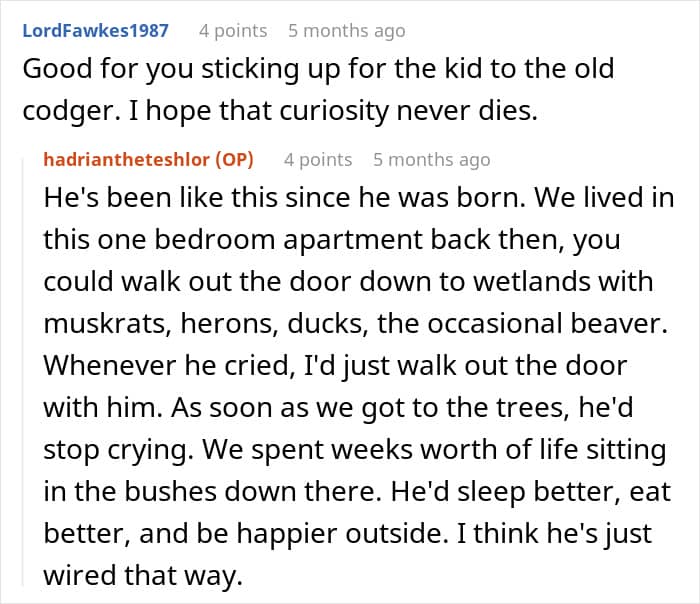
Task: Click the "4 points" score on OP's reply
Action: (318, 159)
